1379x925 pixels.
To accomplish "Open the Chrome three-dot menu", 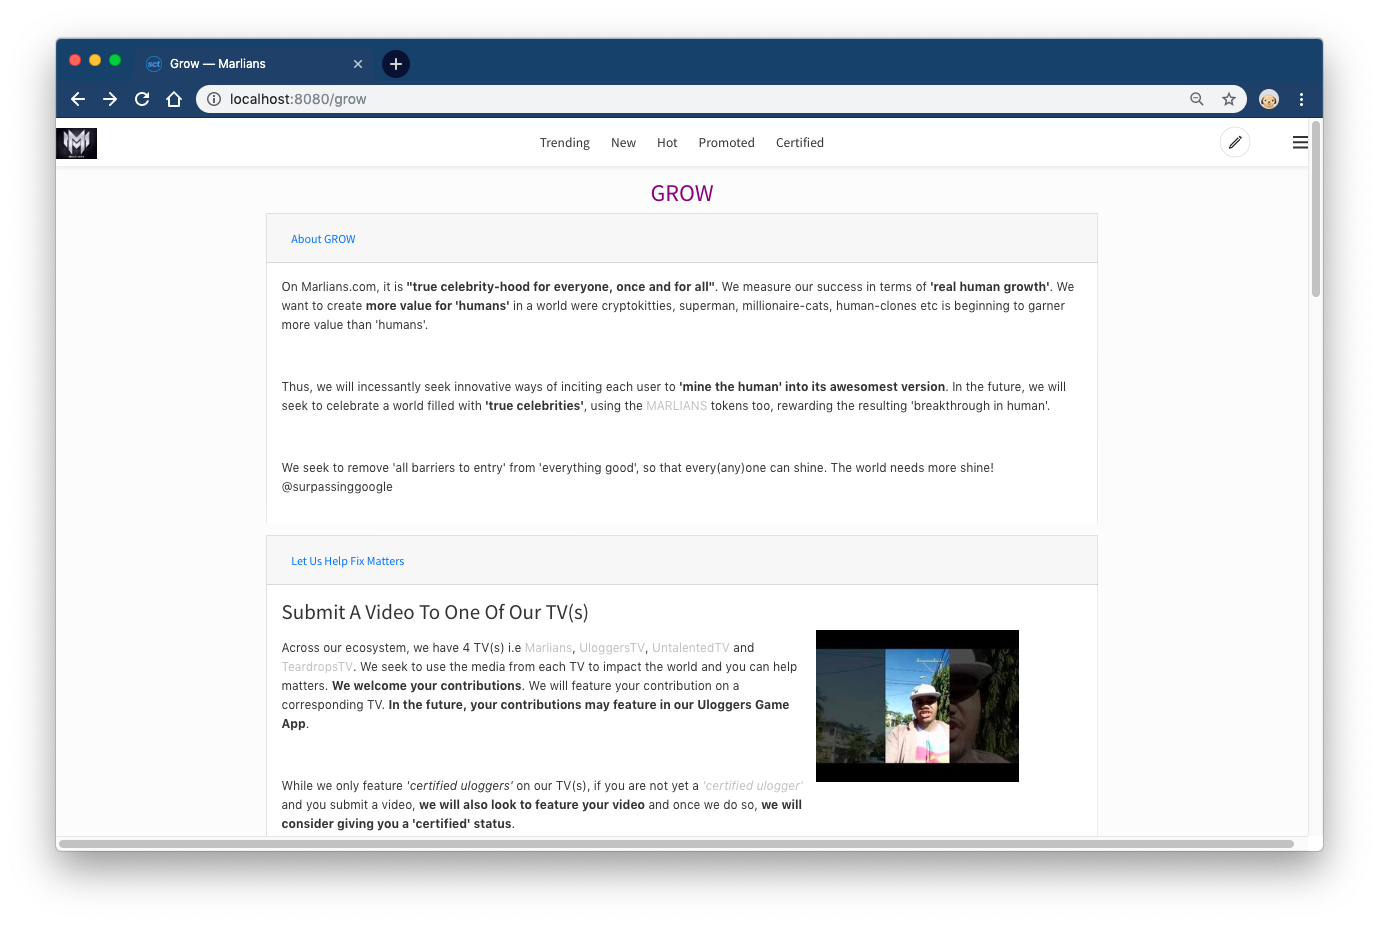I will point(1301,99).
